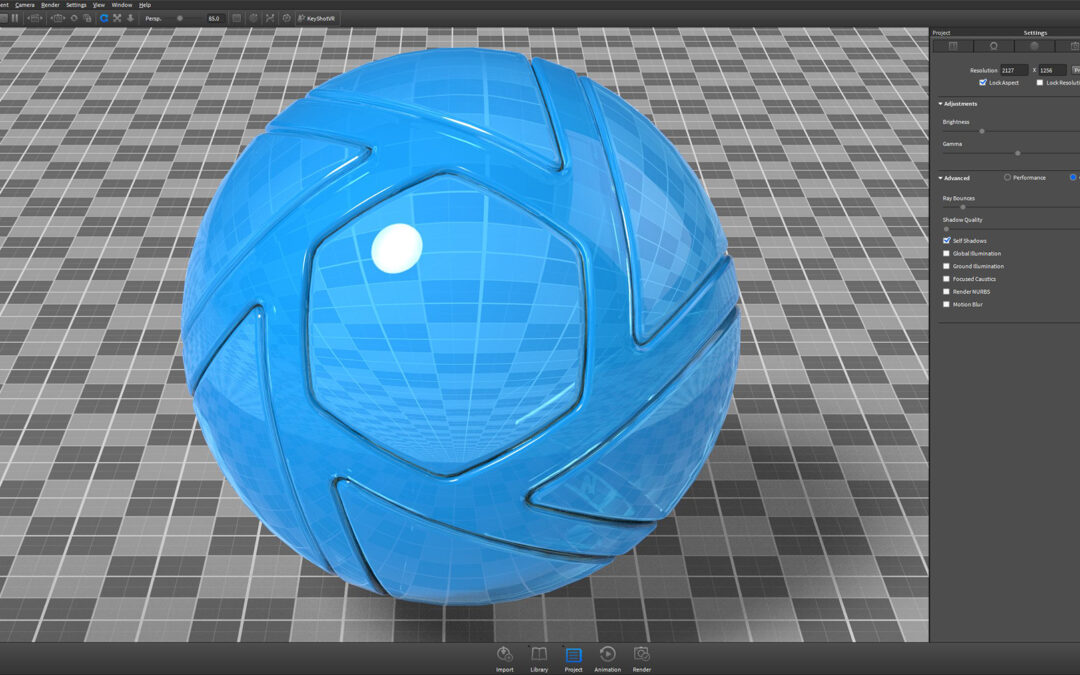The height and width of the screenshot is (675, 1080).
Task: Click the resolution width input field
Action: [1014, 70]
